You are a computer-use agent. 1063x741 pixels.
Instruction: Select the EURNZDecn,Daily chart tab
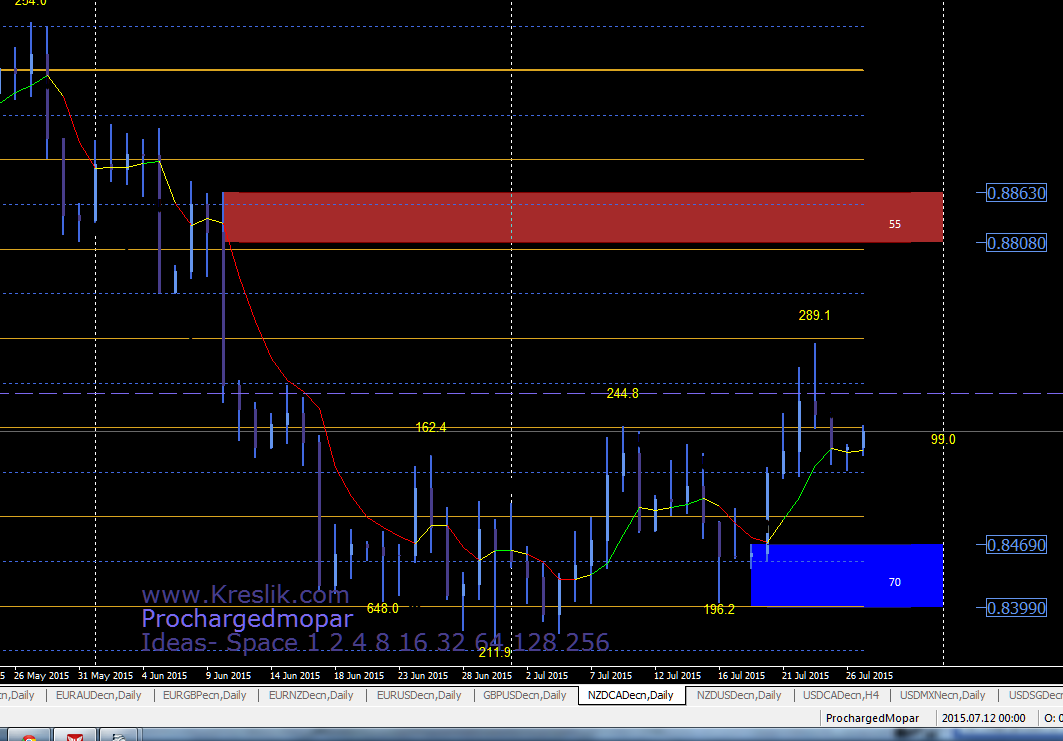click(x=311, y=695)
